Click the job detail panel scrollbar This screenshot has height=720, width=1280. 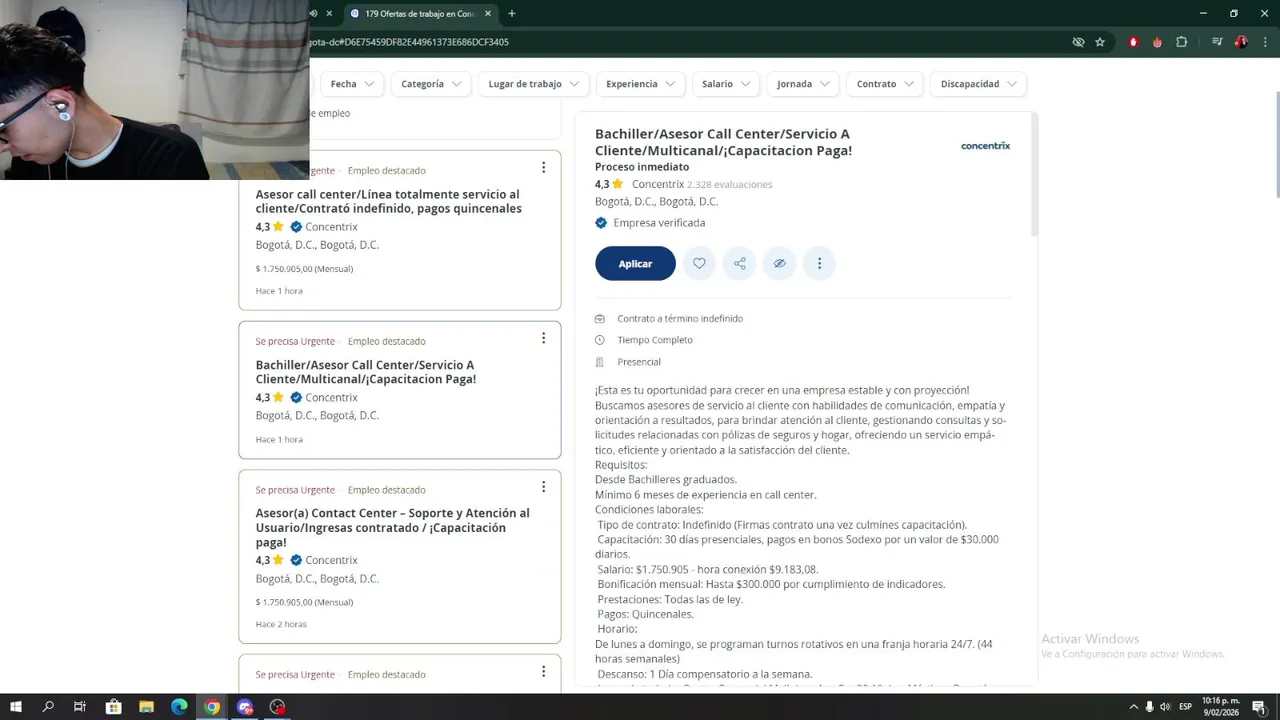click(1035, 175)
